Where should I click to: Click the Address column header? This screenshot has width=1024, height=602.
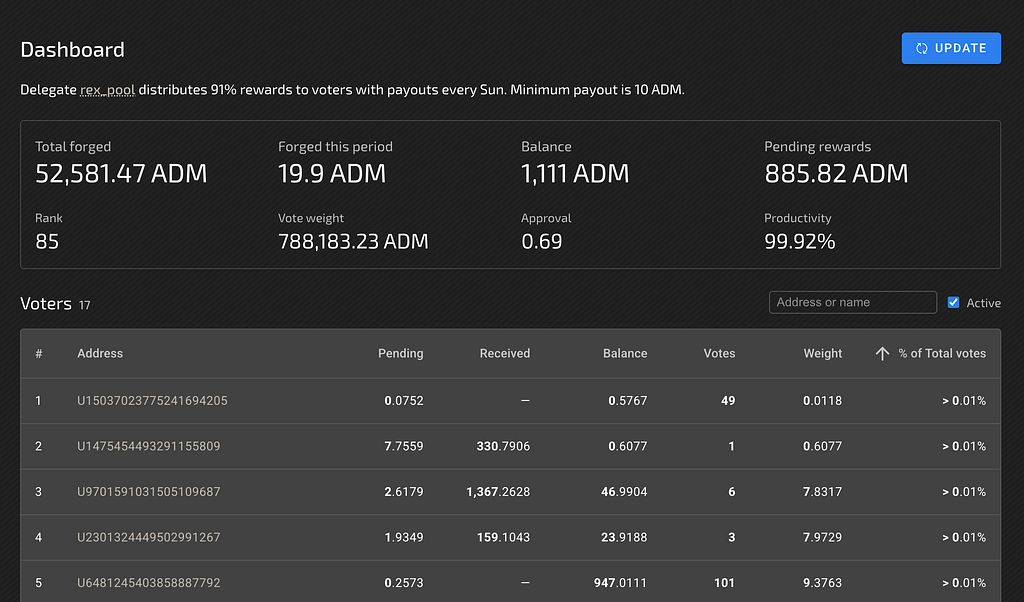(x=100, y=353)
